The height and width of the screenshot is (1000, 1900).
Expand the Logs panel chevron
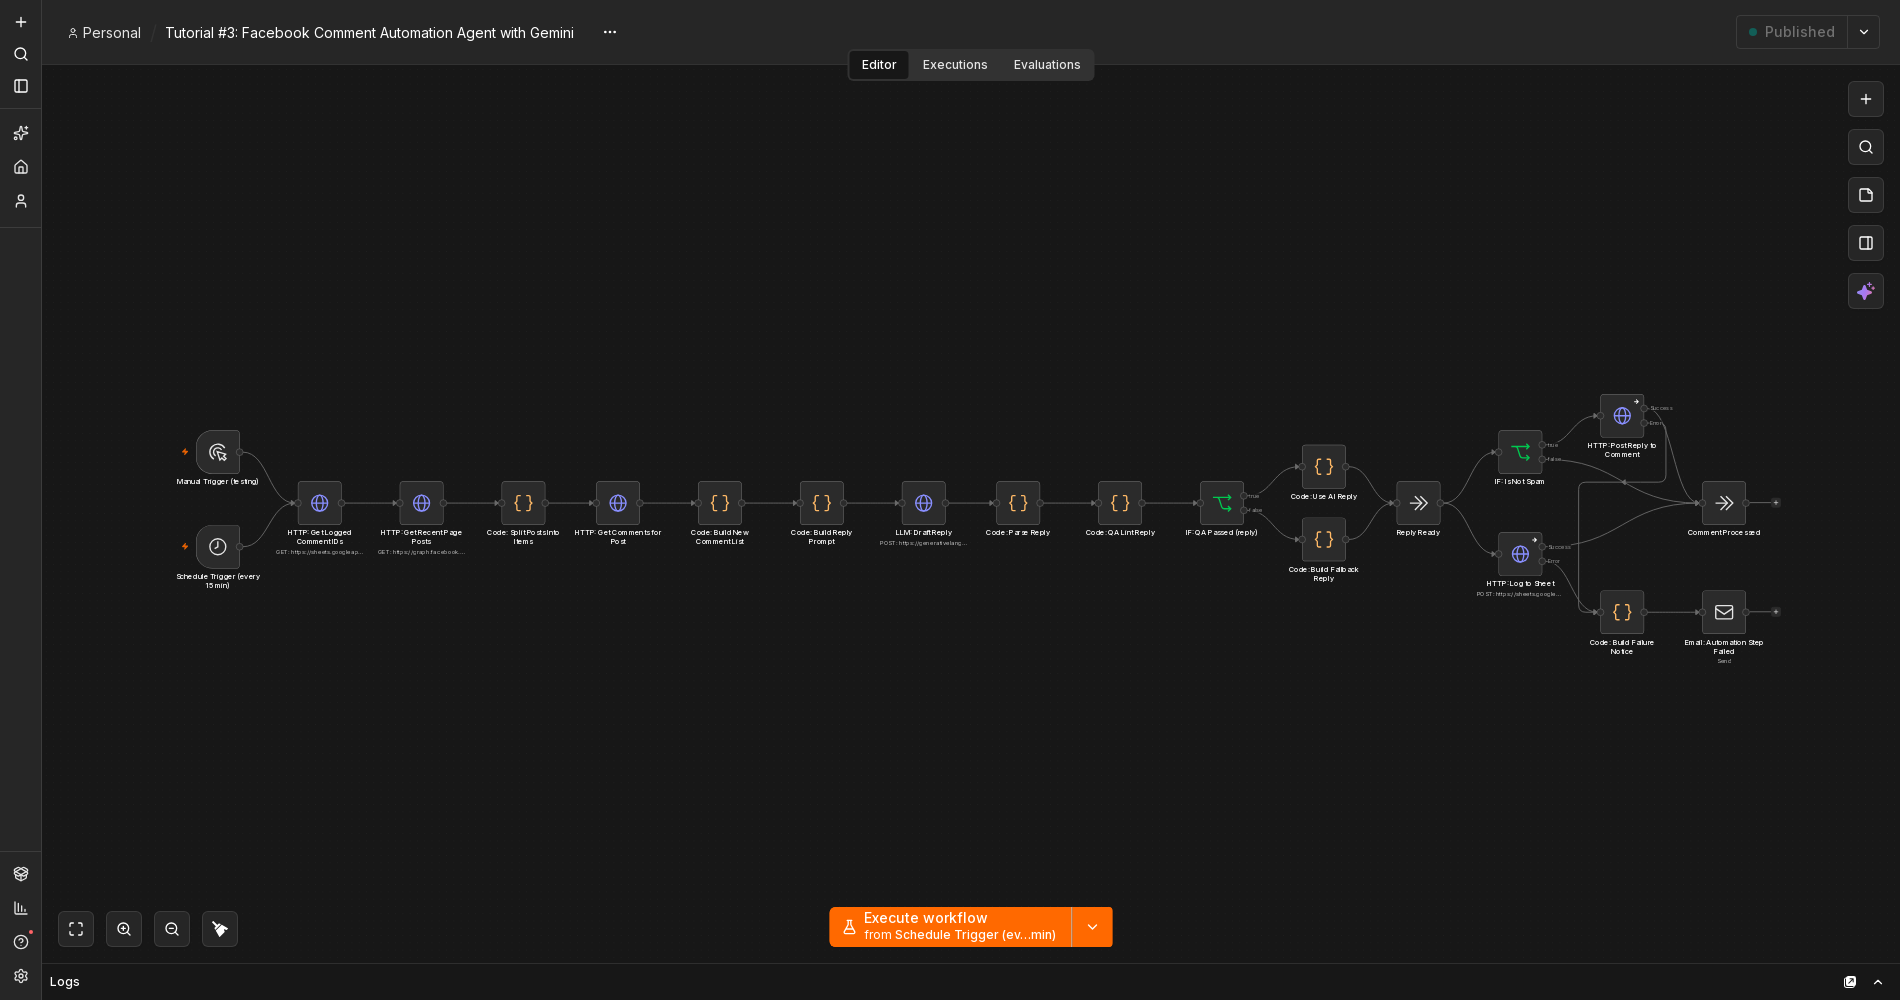click(x=1878, y=982)
